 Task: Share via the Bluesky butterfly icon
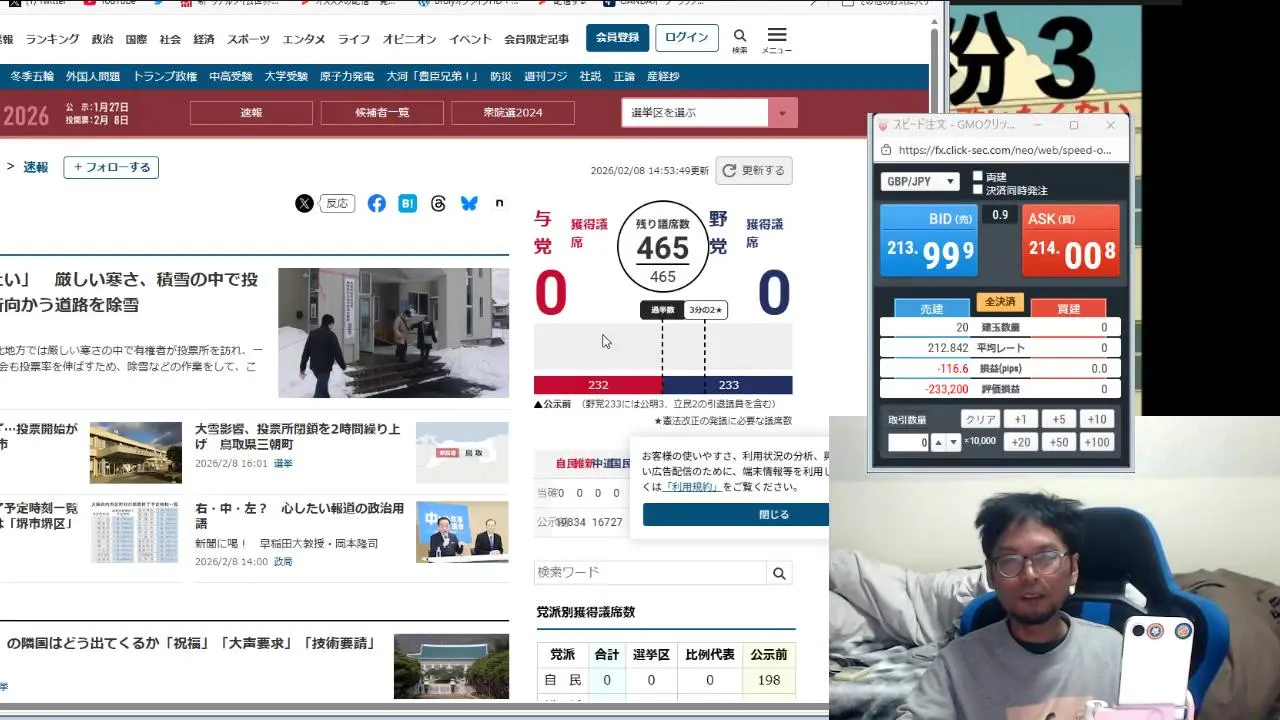(x=469, y=203)
